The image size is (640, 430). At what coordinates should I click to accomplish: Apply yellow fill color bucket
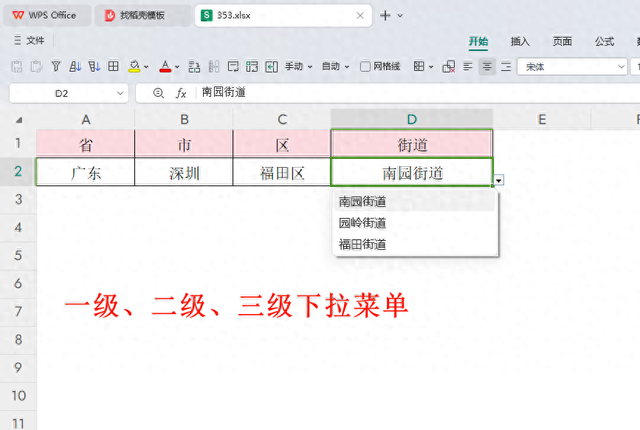[134, 66]
